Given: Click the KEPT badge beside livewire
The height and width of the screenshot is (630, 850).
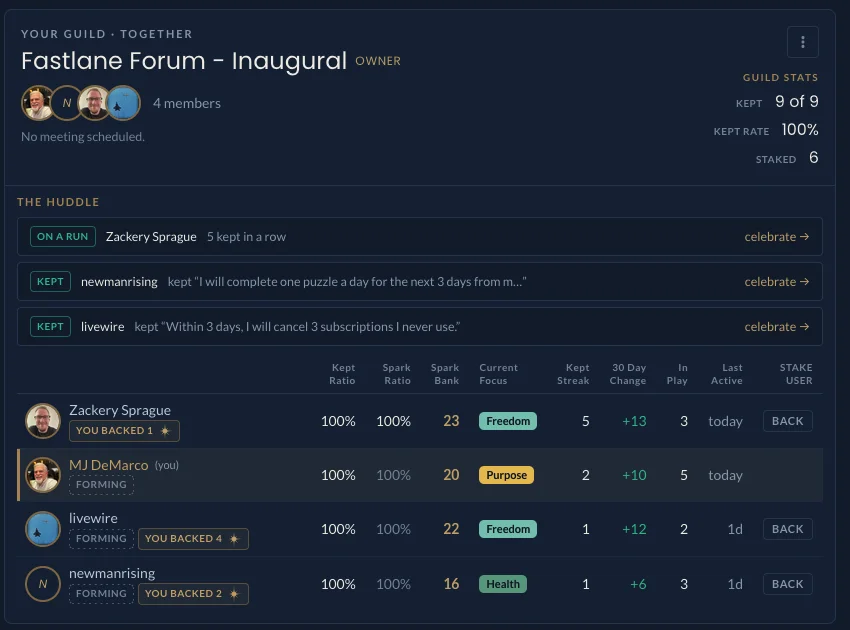Looking at the screenshot, I should 50,326.
